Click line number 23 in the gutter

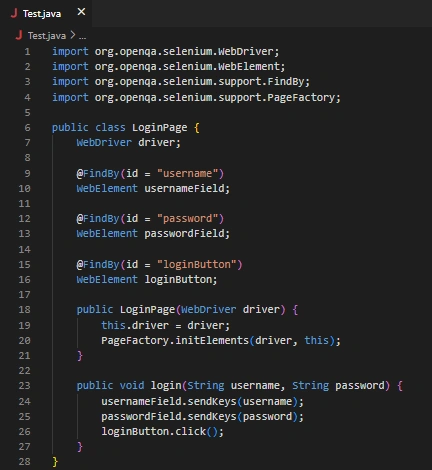point(24,386)
